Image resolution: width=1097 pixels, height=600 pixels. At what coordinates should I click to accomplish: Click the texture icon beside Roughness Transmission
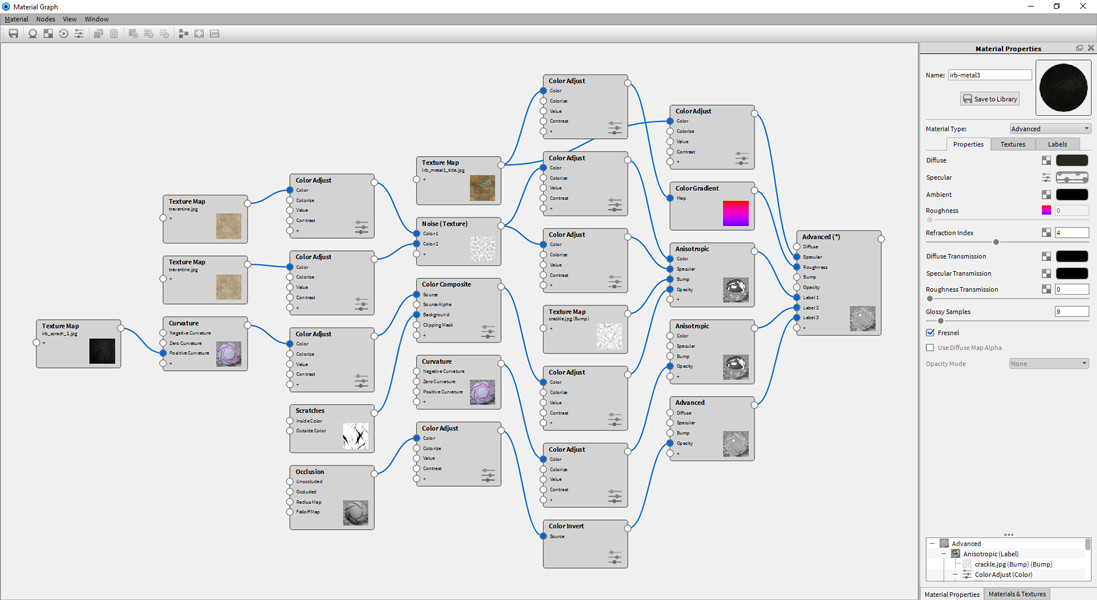click(x=1046, y=289)
